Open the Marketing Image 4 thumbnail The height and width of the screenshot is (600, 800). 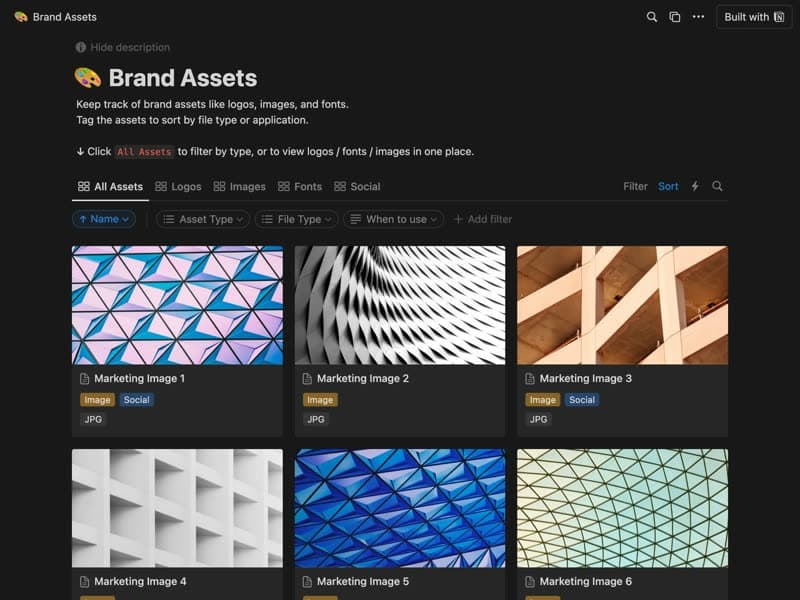178,508
